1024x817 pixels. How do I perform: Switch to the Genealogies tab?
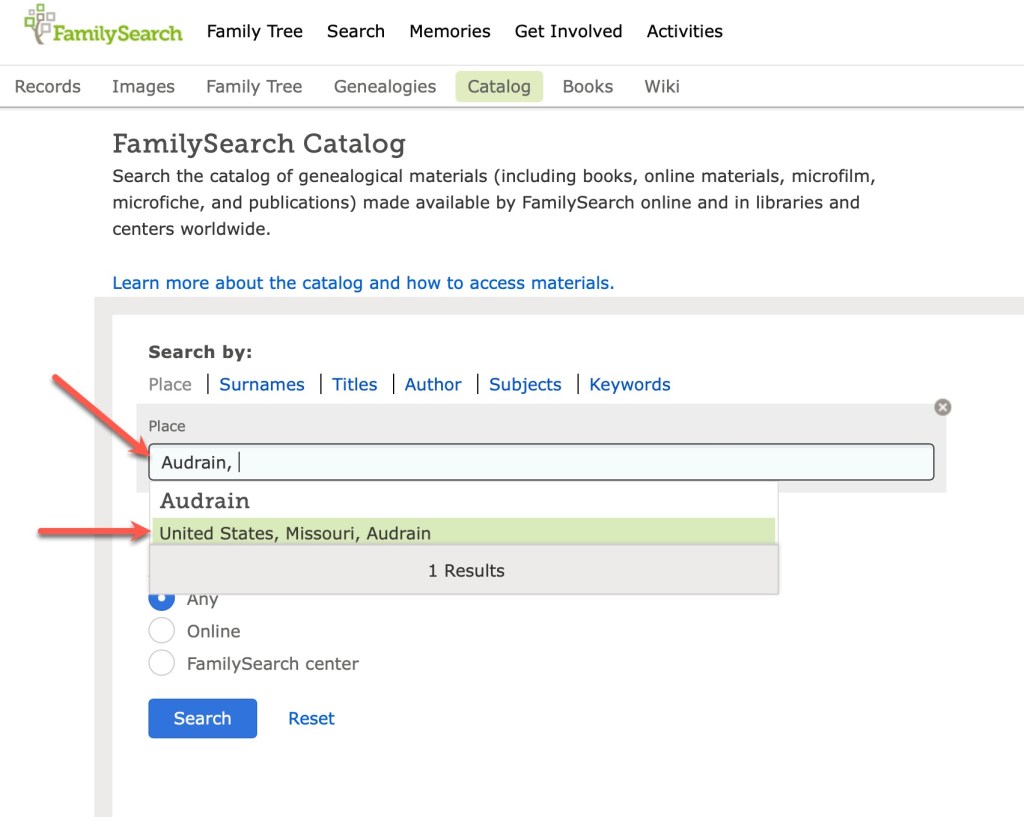(x=384, y=86)
